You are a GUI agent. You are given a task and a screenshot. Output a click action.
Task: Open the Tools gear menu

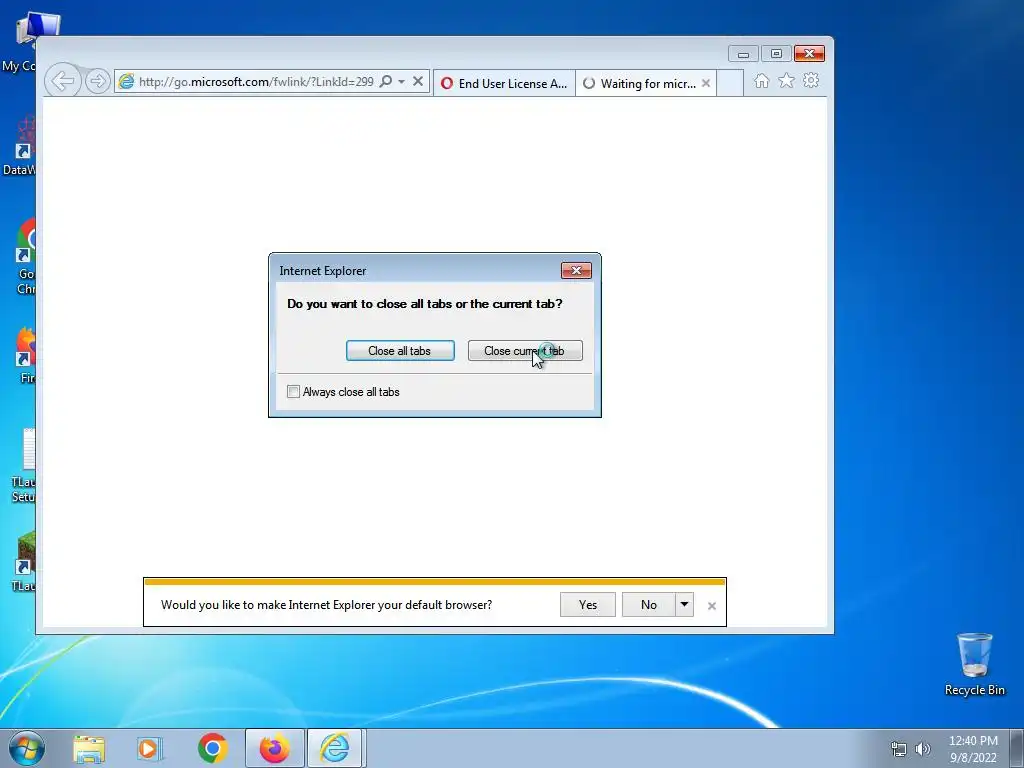point(811,80)
